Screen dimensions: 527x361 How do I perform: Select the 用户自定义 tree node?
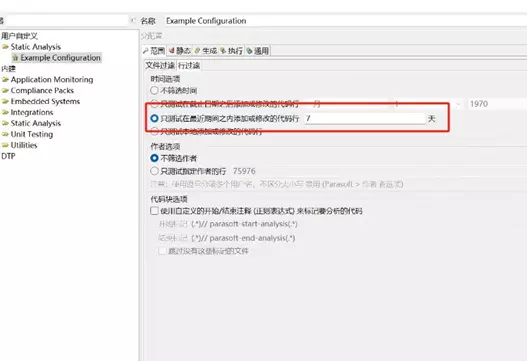click(19, 36)
